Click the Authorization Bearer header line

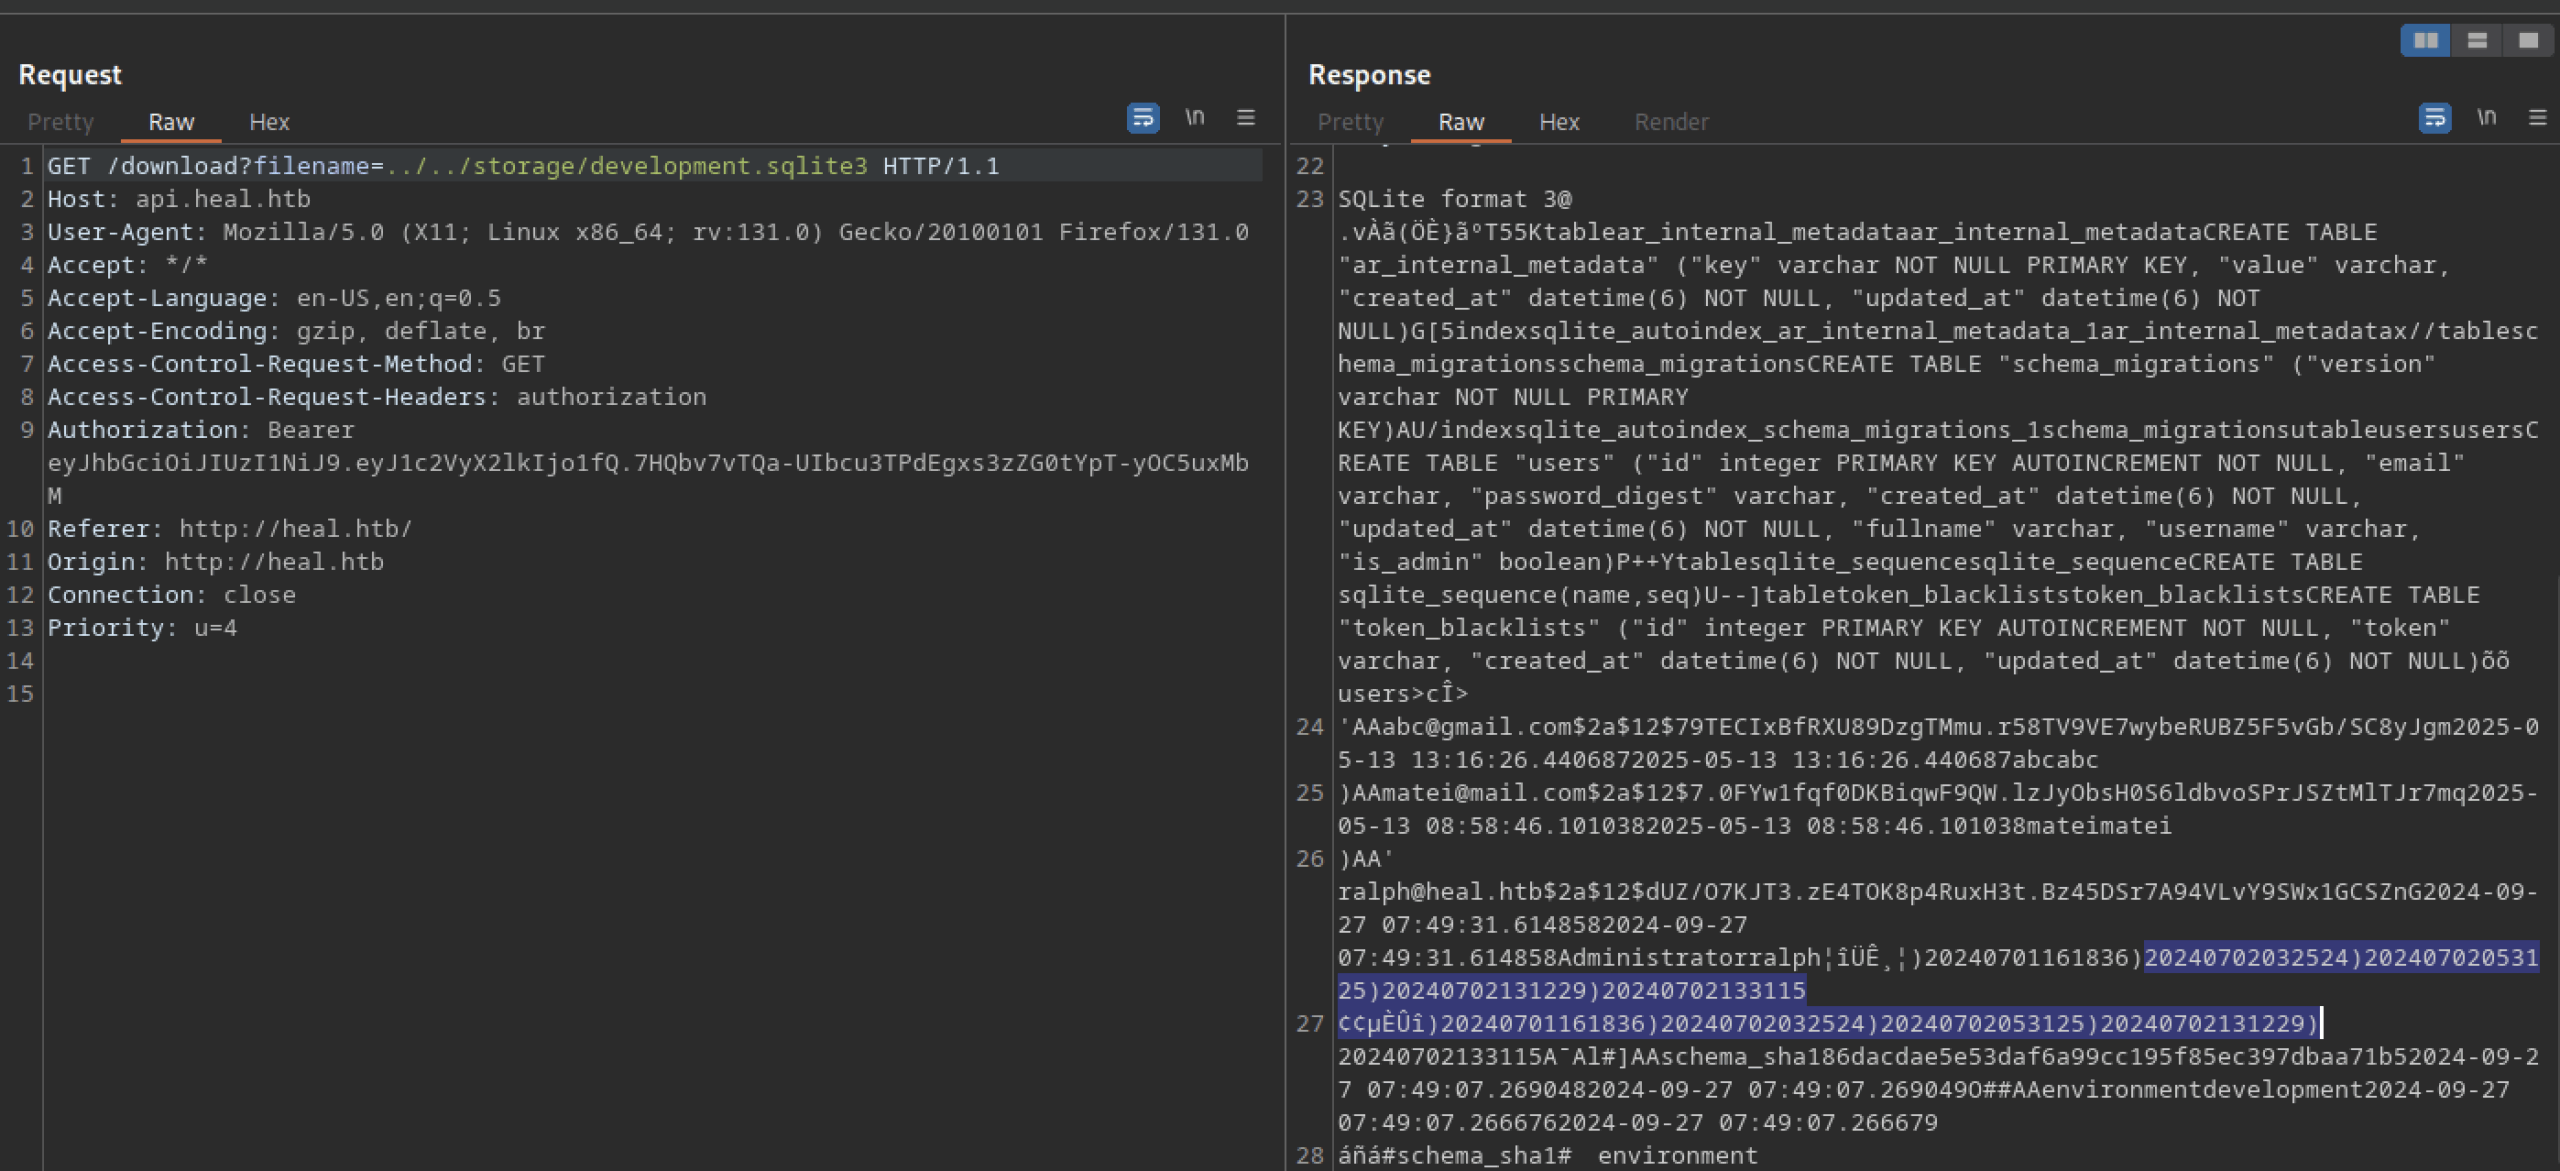(200, 430)
